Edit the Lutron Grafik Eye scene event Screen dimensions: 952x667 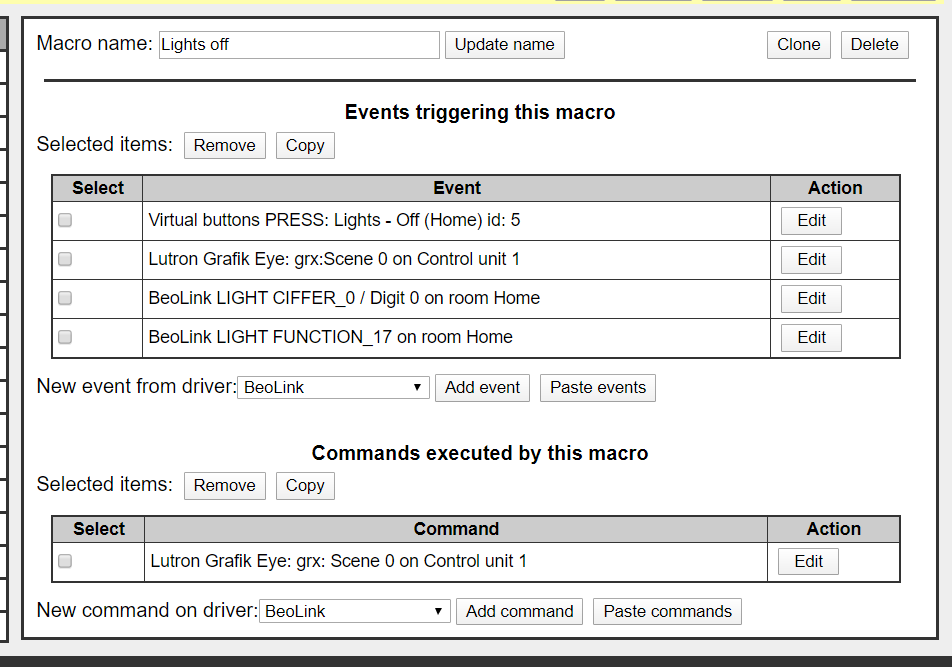click(x=811, y=260)
